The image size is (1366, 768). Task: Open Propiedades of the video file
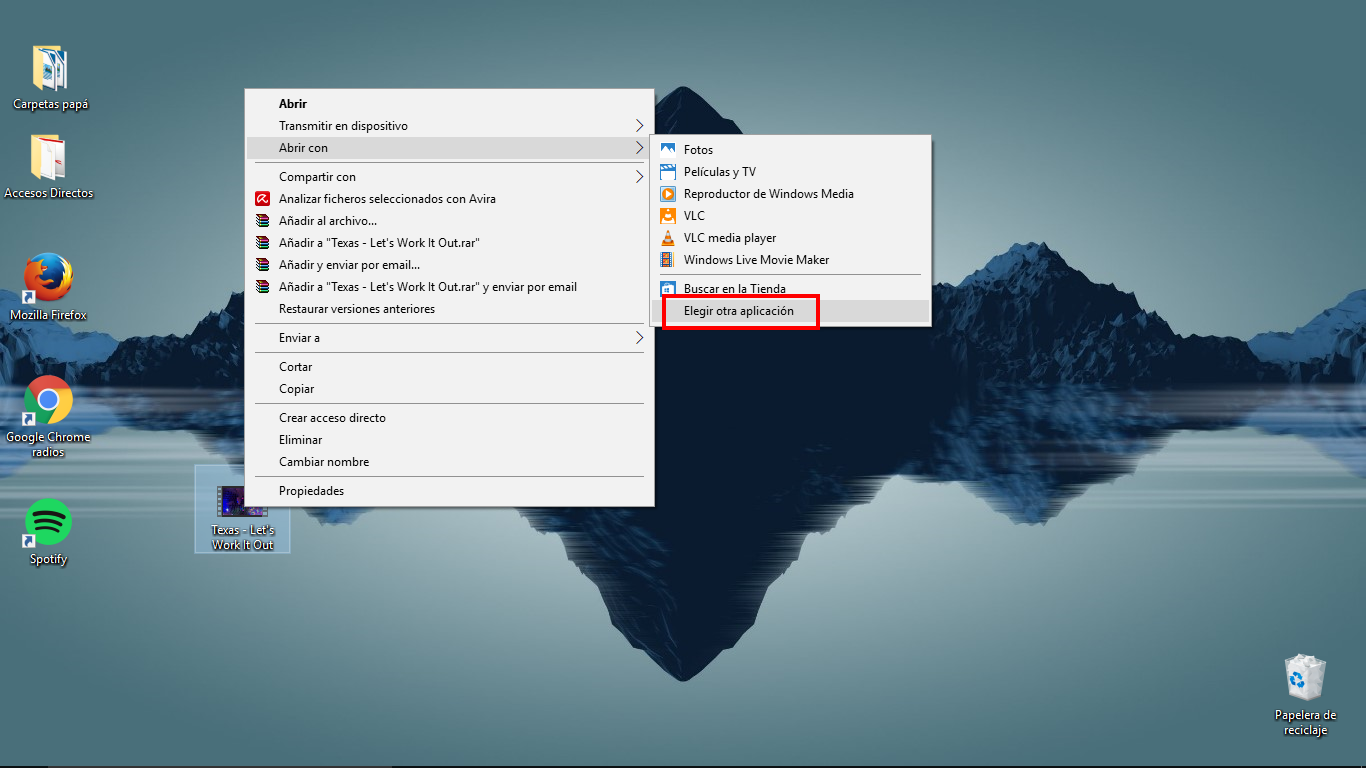tap(310, 490)
